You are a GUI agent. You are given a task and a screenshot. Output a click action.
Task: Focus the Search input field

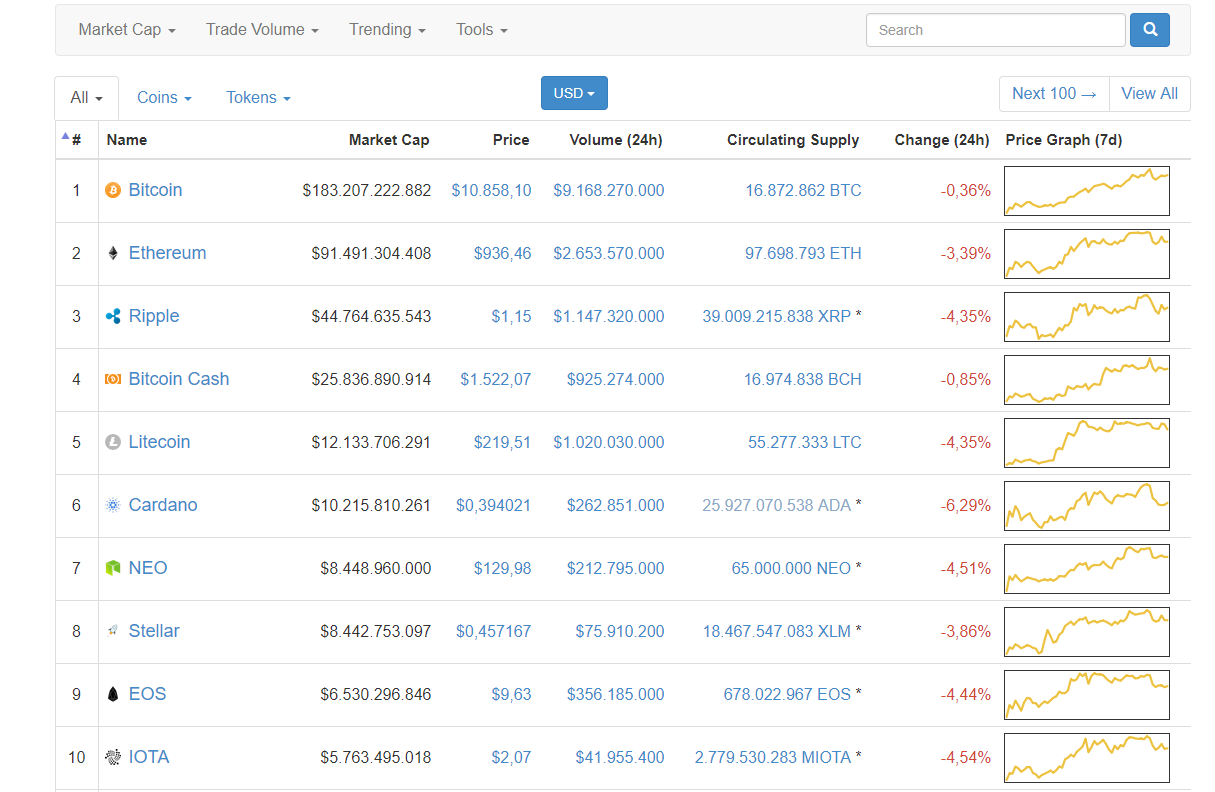(996, 30)
